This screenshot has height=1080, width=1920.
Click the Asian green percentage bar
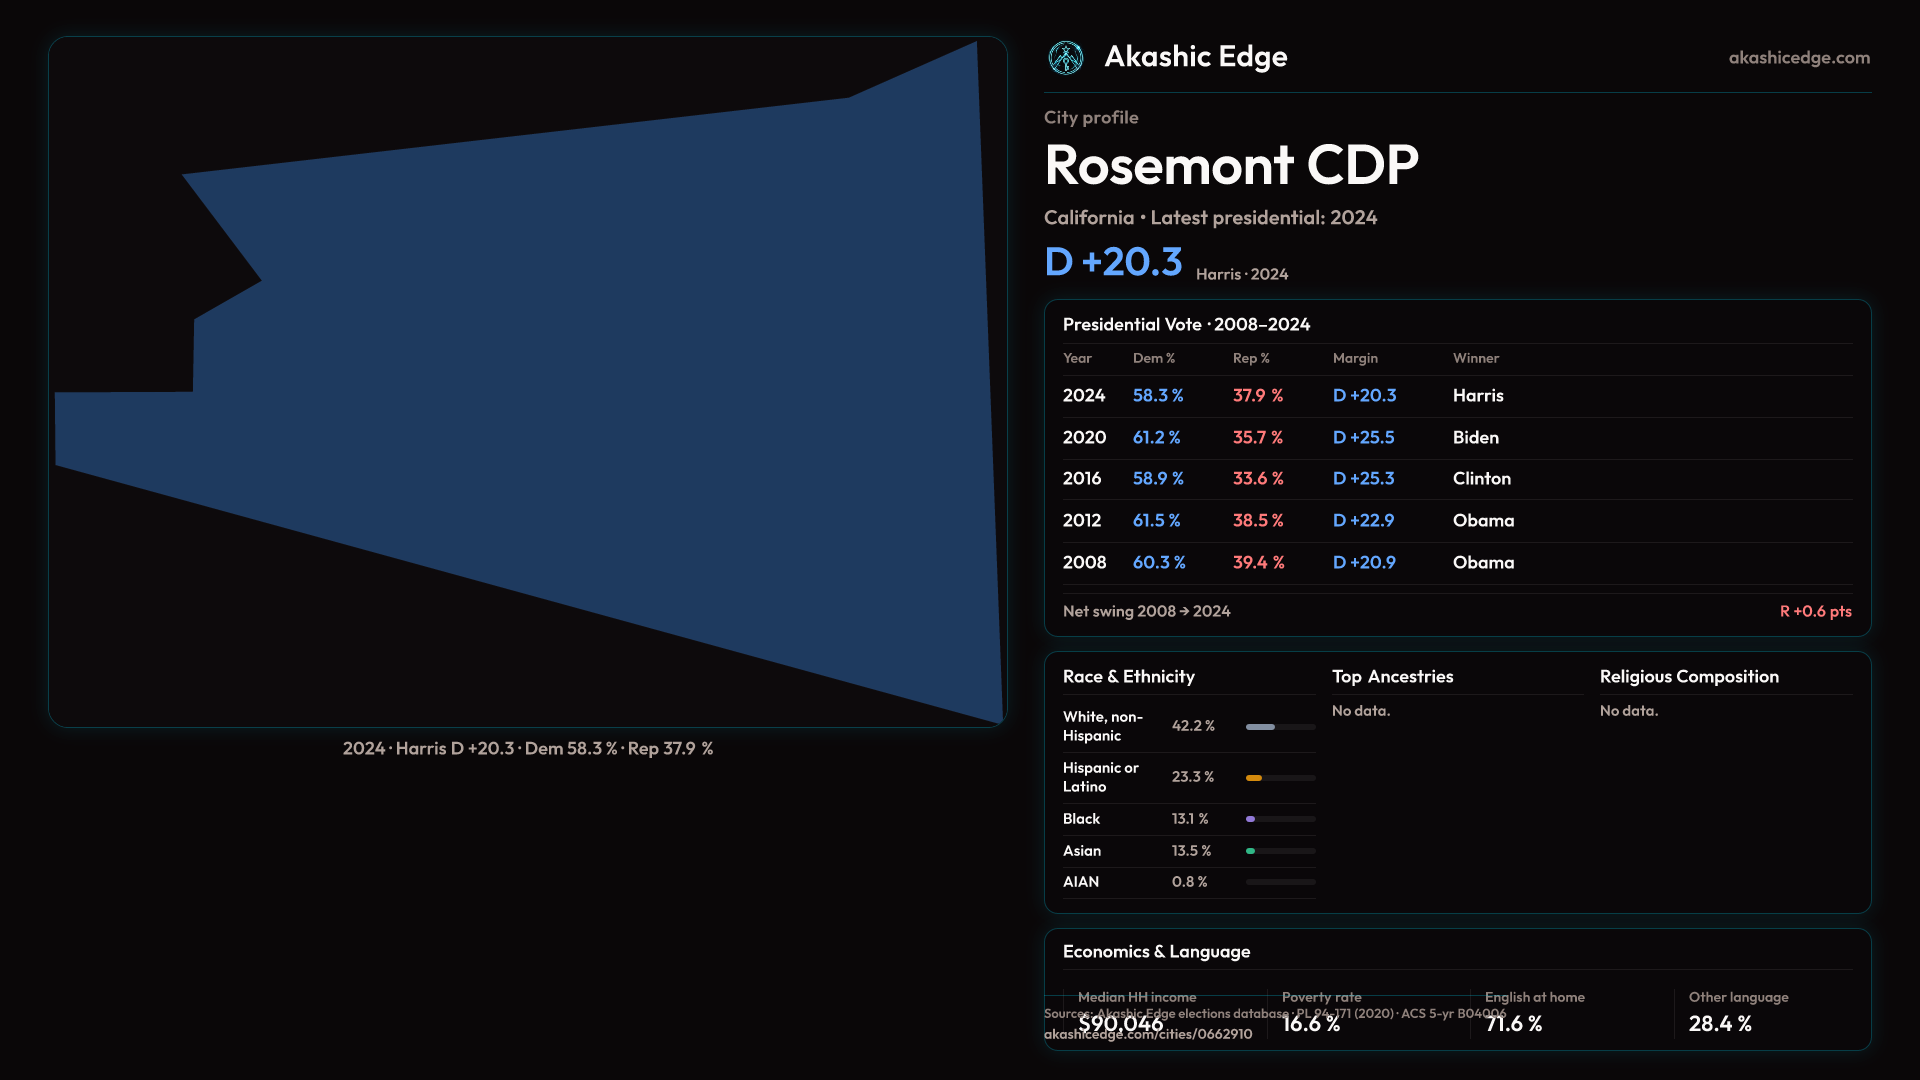(1251, 851)
